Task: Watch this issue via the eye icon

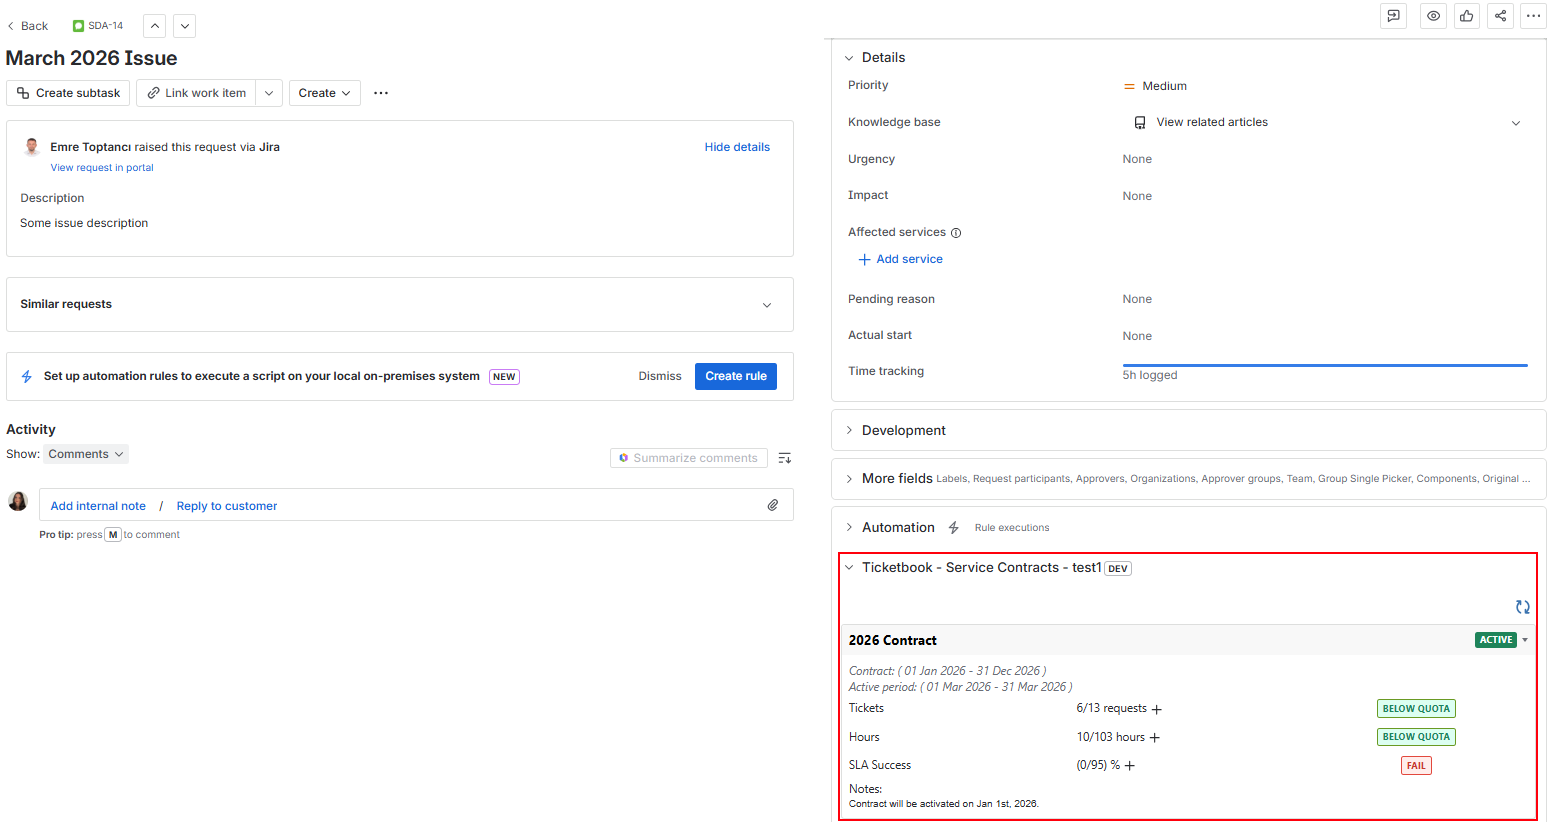Action: (x=1433, y=16)
